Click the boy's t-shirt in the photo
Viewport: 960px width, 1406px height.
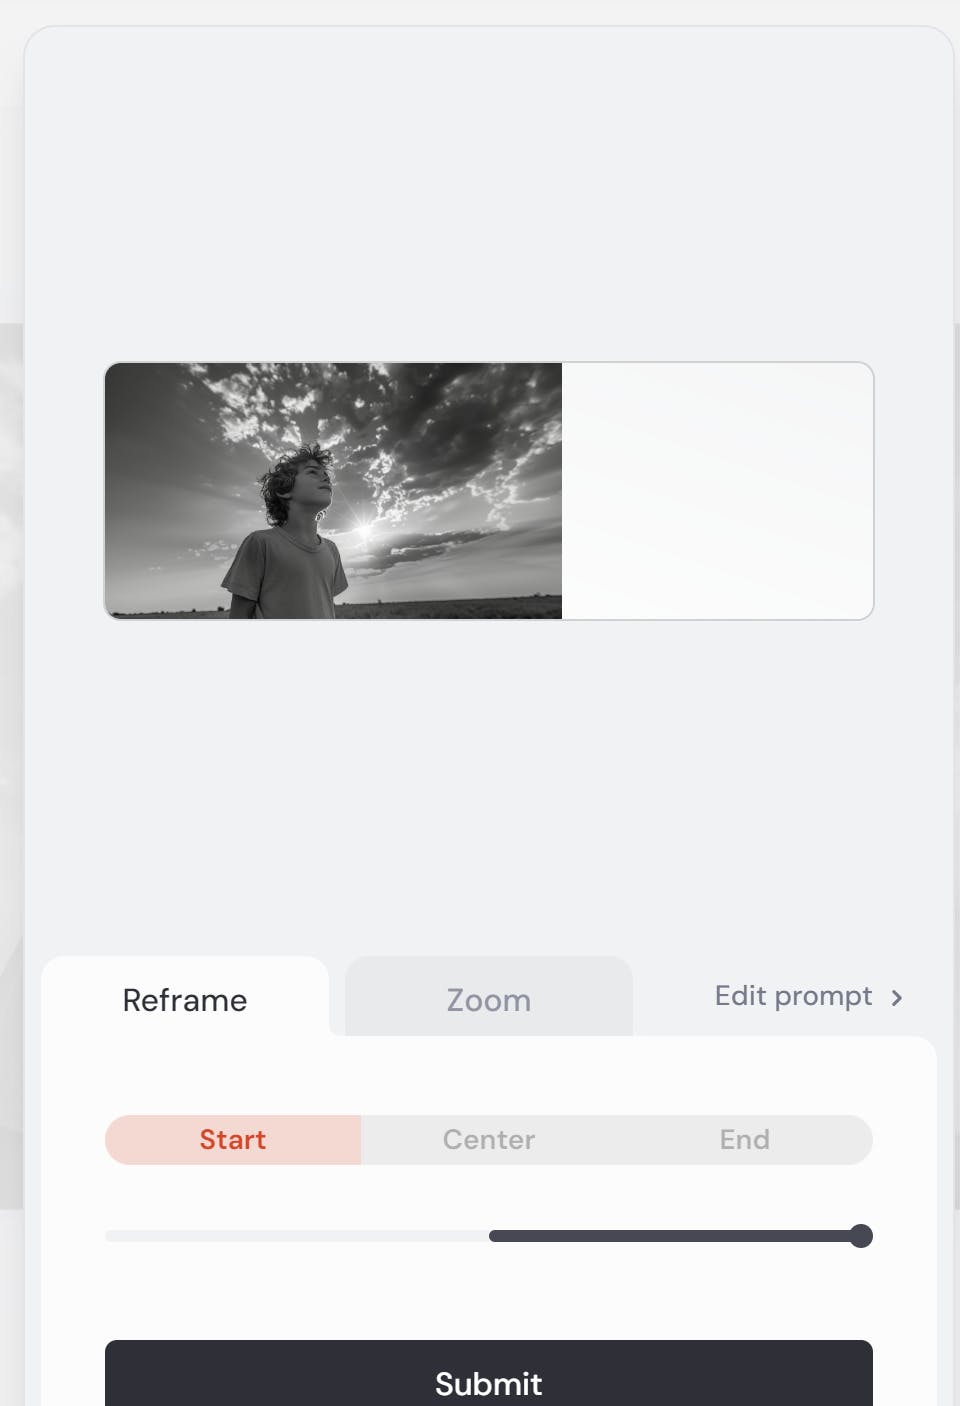pyautogui.click(x=285, y=573)
